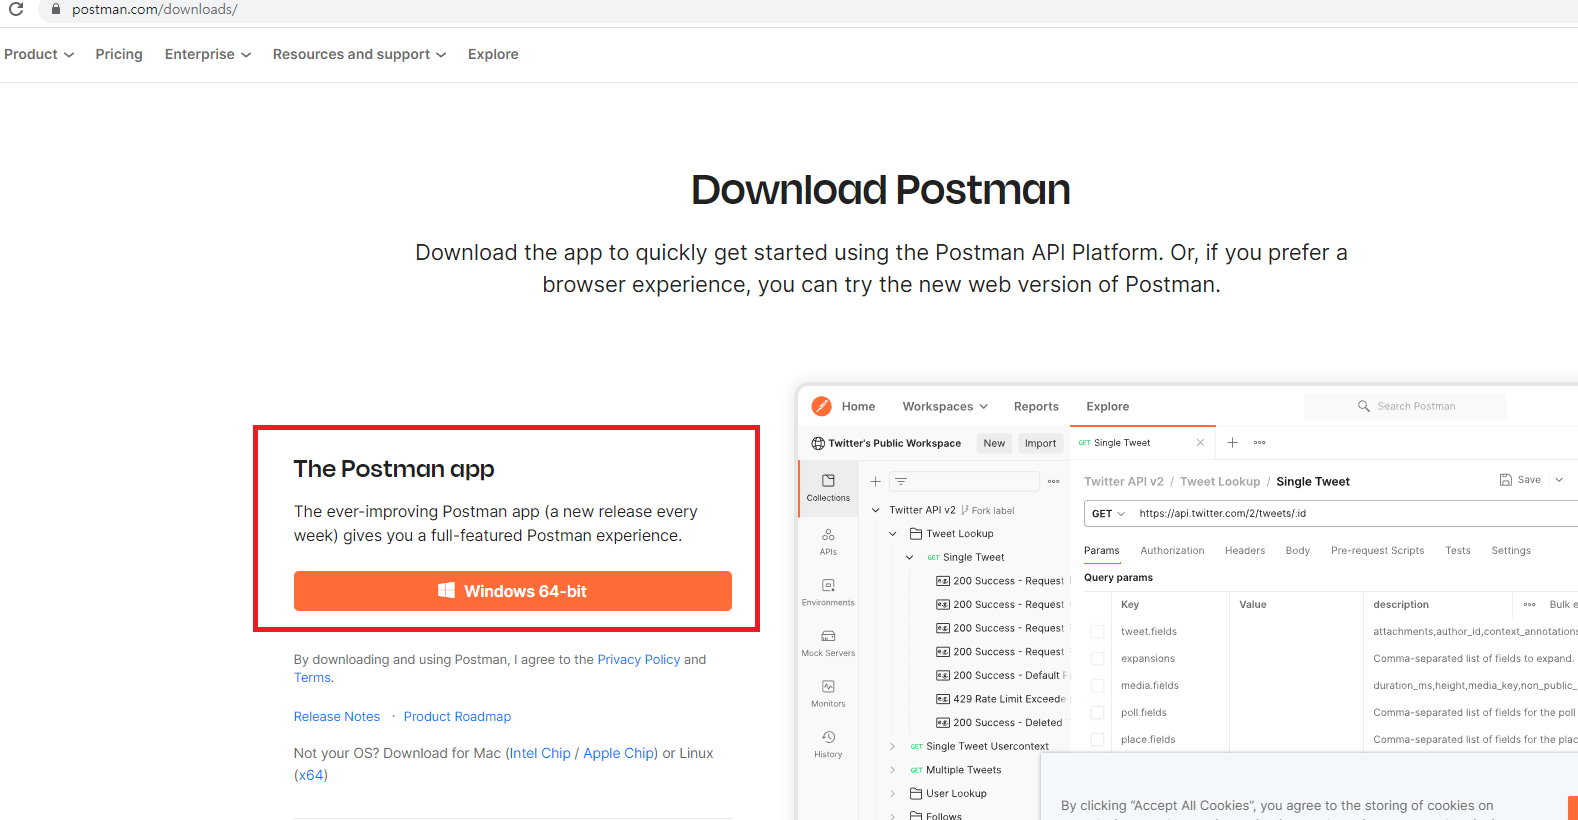Go to the Pricing page
The image size is (1578, 820).
click(119, 54)
